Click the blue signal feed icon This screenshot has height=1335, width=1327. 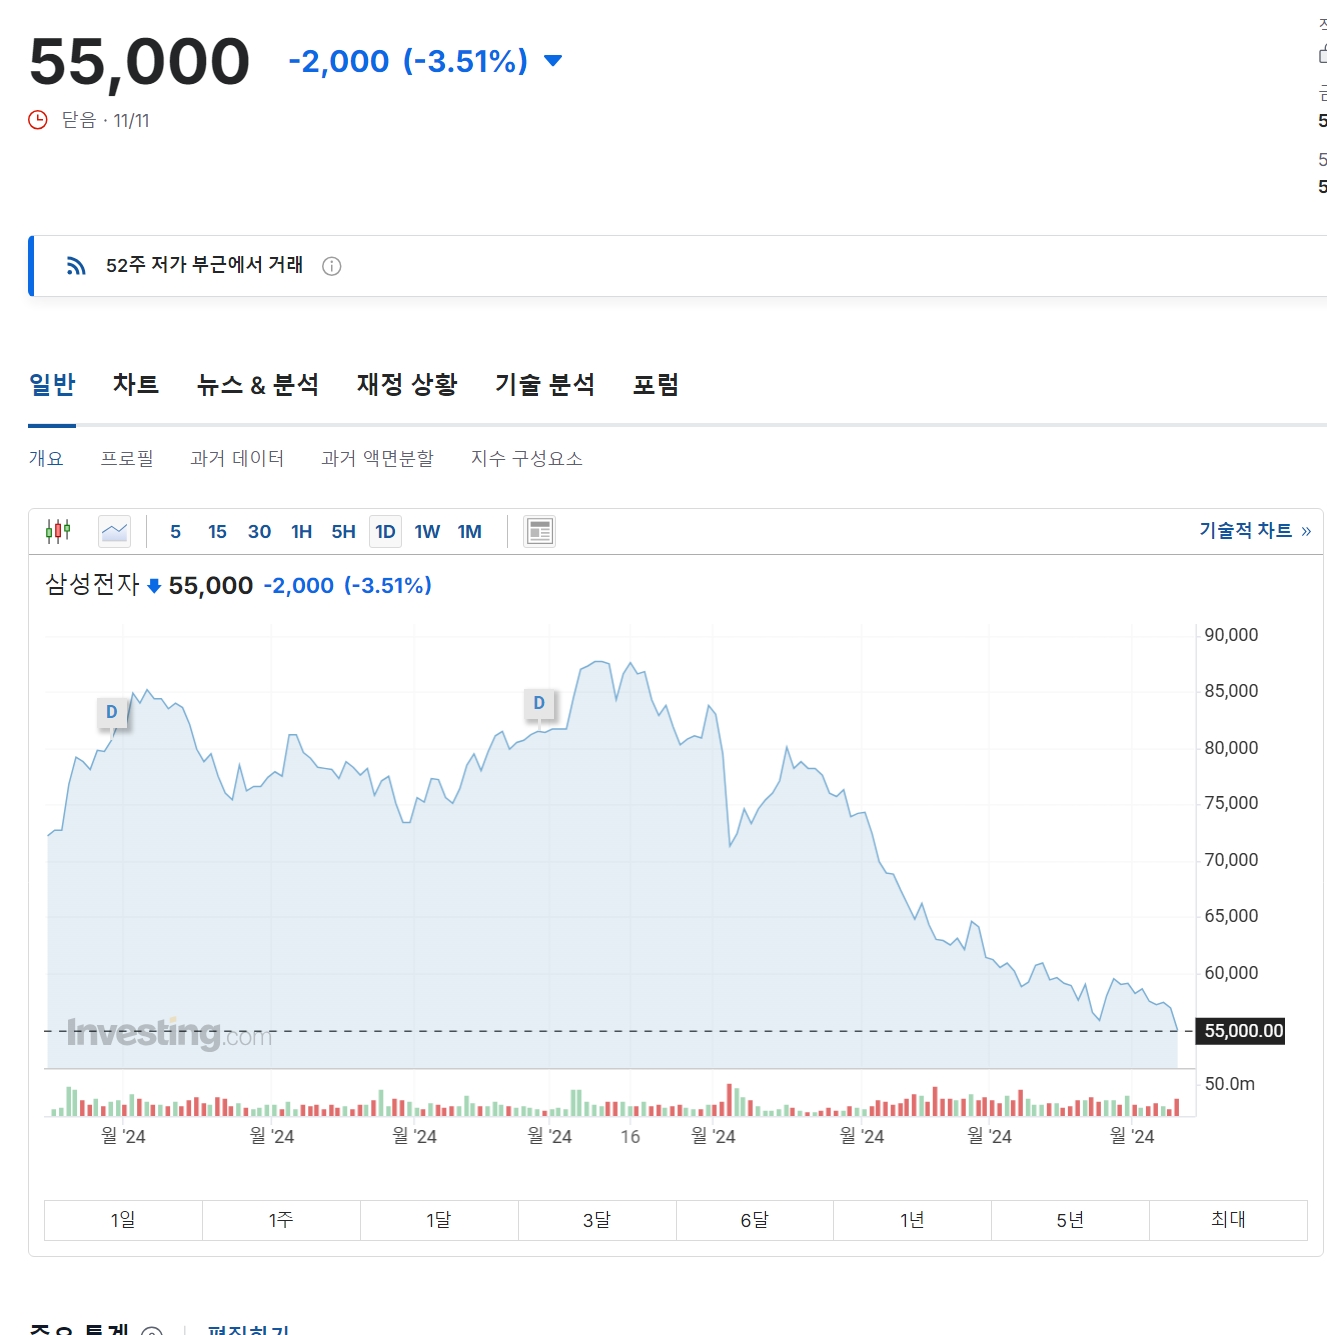76,265
